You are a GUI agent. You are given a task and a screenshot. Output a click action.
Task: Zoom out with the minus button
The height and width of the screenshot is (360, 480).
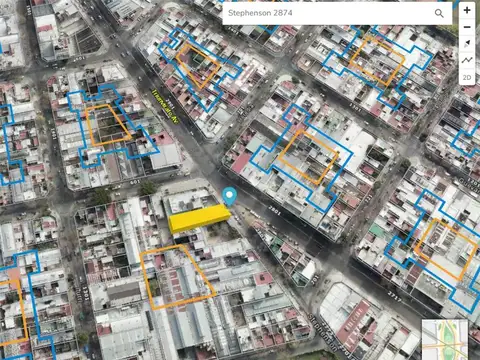pyautogui.click(x=467, y=27)
